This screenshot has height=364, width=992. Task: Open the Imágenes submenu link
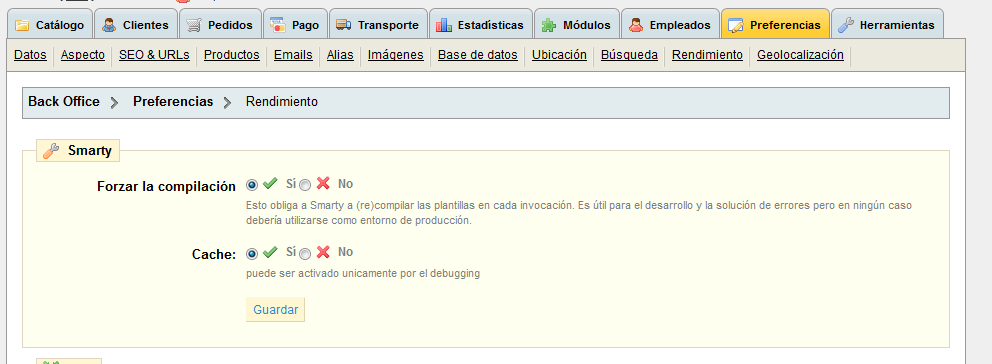[x=395, y=55]
